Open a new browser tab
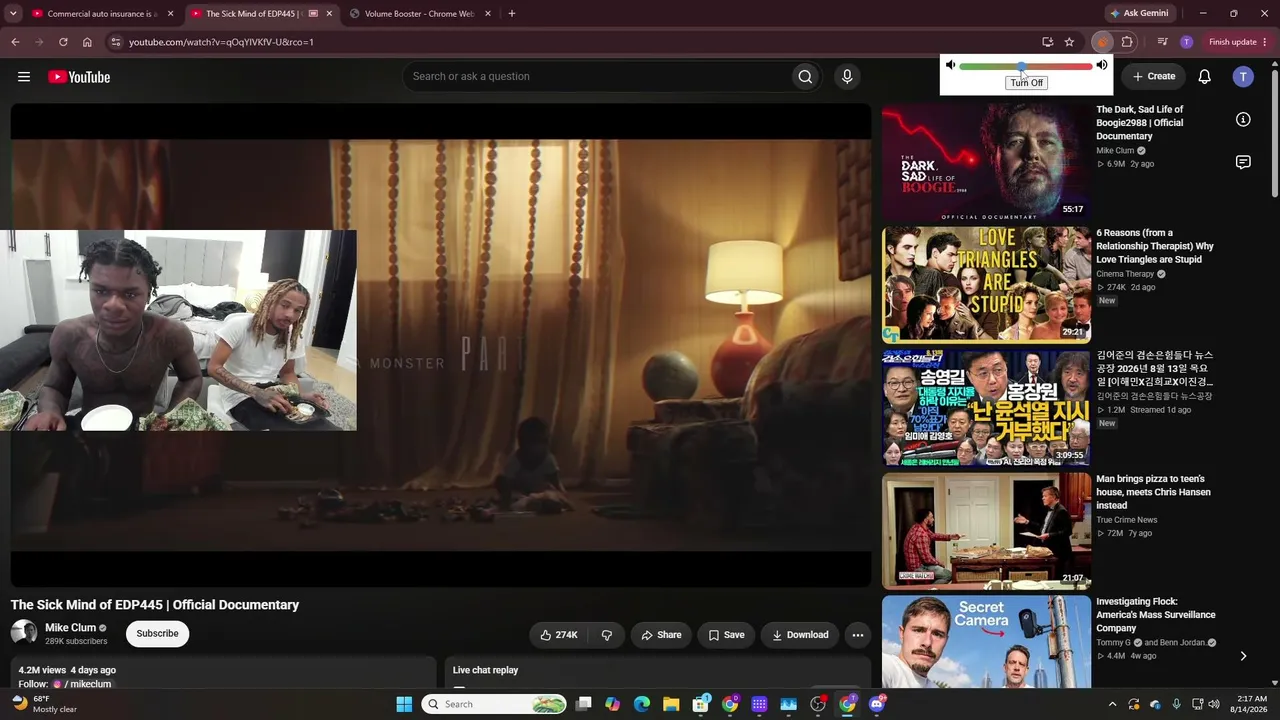The width and height of the screenshot is (1280, 720). (x=512, y=14)
